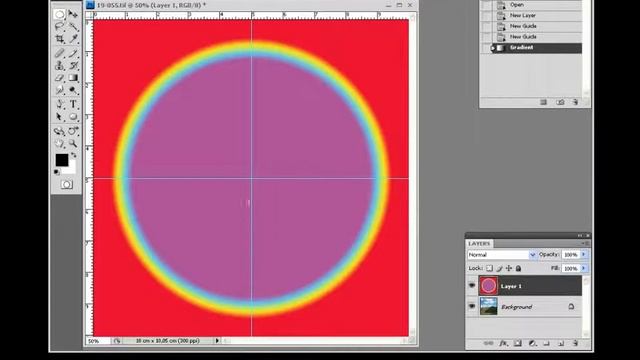Select the Gradient history state
Viewport: 640px width, 360px height.
(537, 48)
